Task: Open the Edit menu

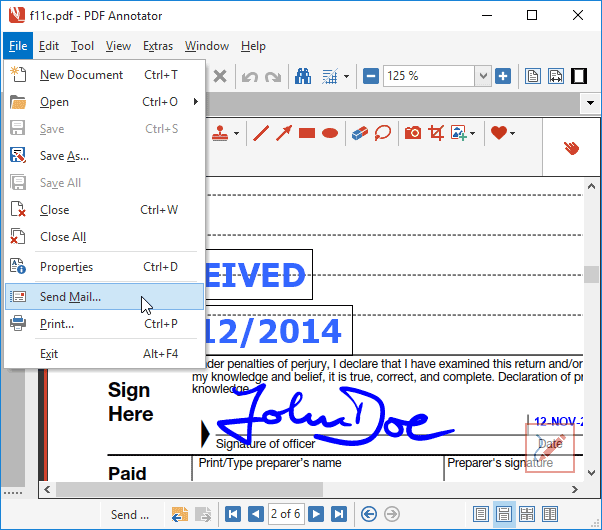Action: [49, 46]
